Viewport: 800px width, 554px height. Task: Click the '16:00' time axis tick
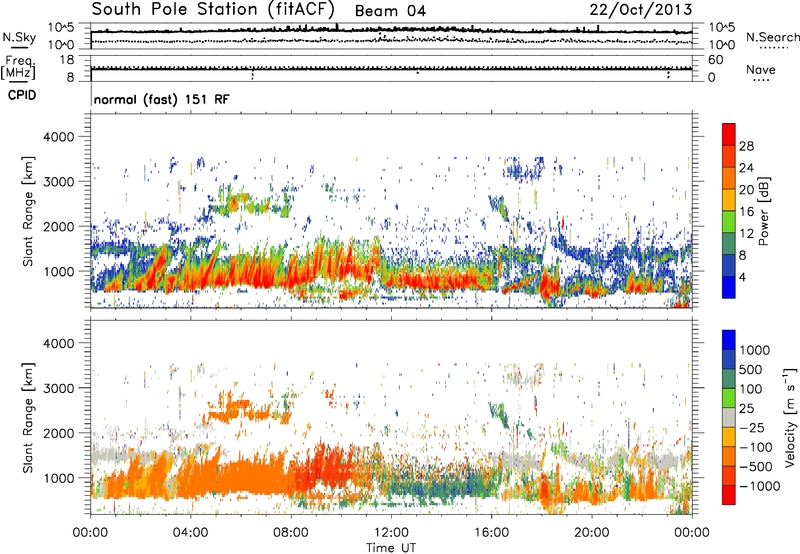coord(491,533)
